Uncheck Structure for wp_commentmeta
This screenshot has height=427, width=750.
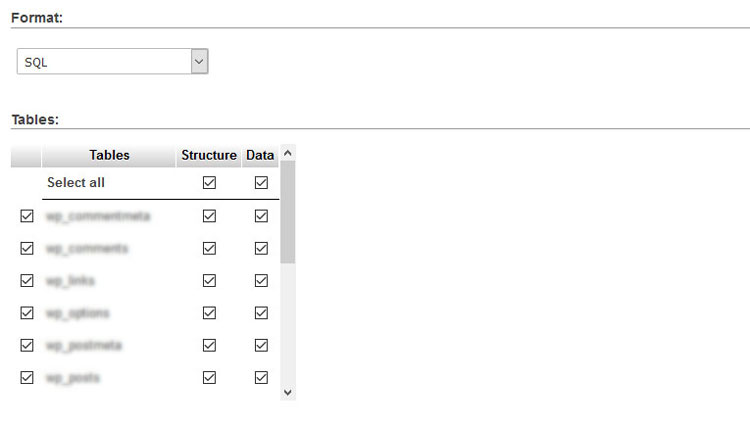point(209,216)
